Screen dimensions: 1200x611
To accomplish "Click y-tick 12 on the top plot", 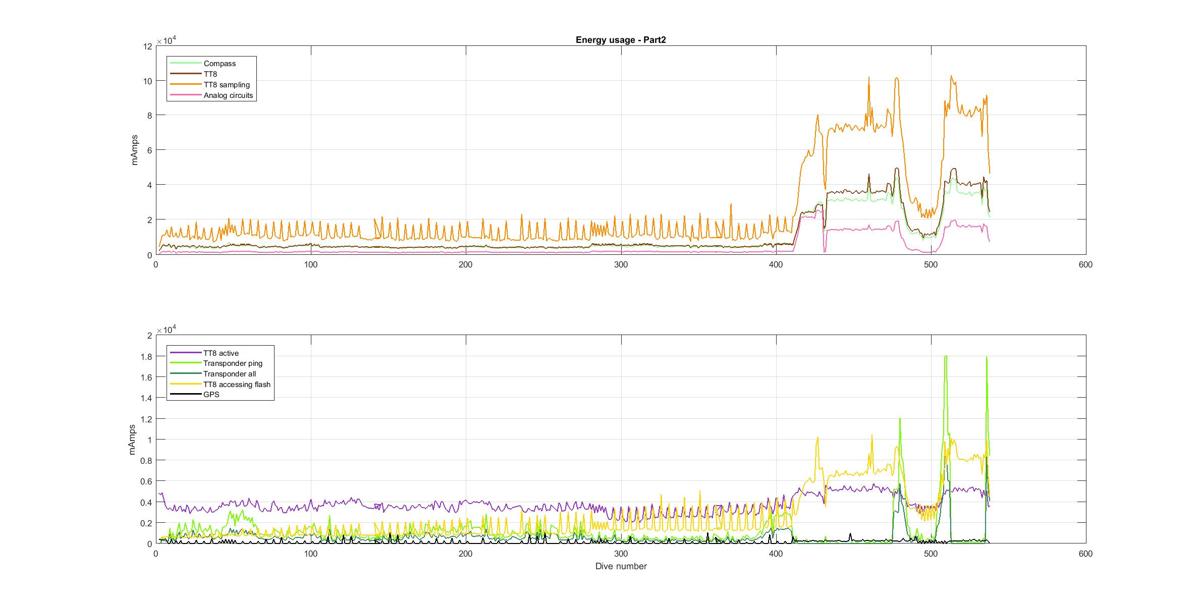I will point(147,46).
